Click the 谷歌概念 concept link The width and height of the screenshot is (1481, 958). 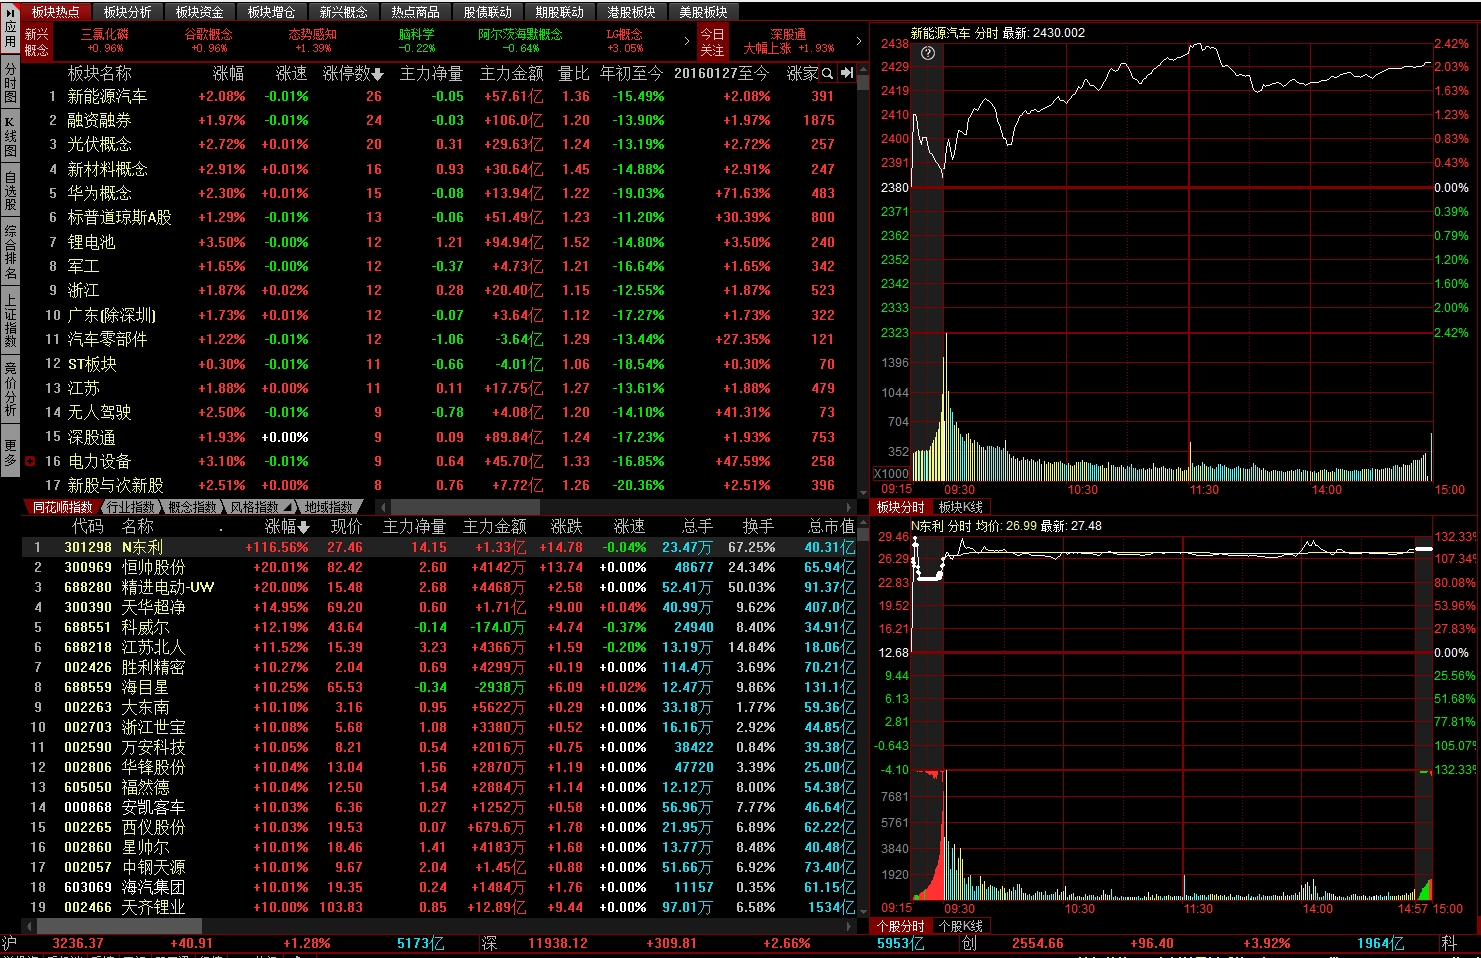[x=208, y=35]
